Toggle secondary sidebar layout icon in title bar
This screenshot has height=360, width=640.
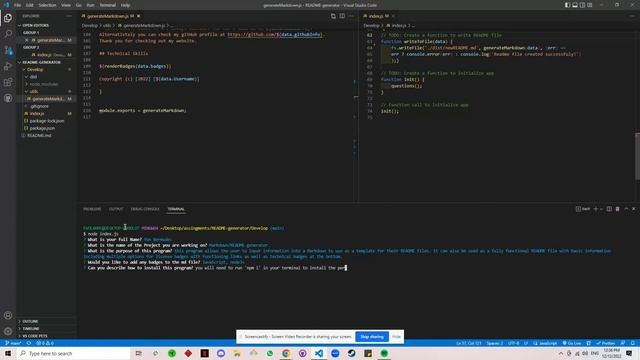tap(582, 5)
